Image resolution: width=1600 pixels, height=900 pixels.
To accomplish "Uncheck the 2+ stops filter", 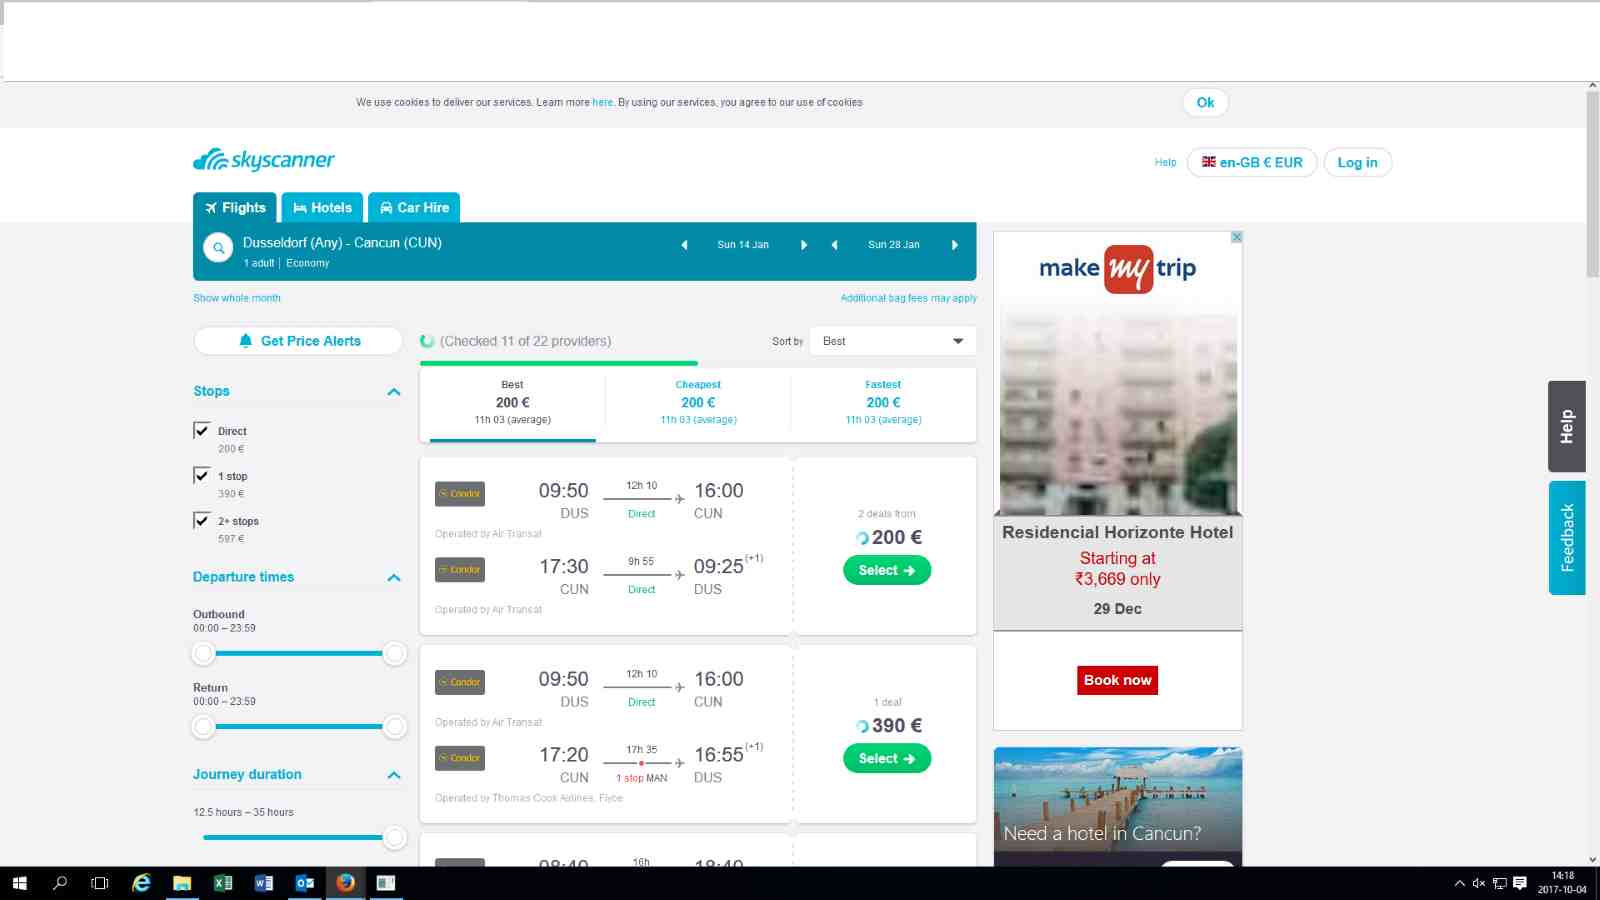I will click(202, 521).
